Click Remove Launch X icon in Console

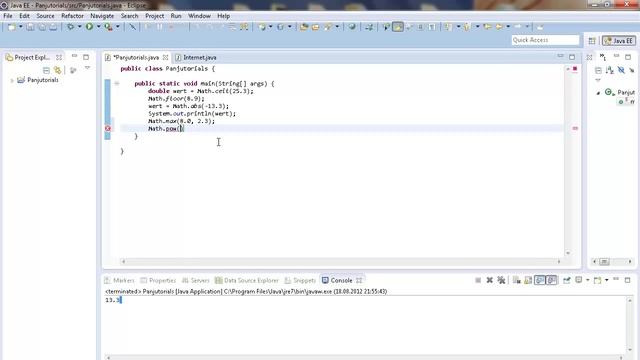tap(489, 280)
